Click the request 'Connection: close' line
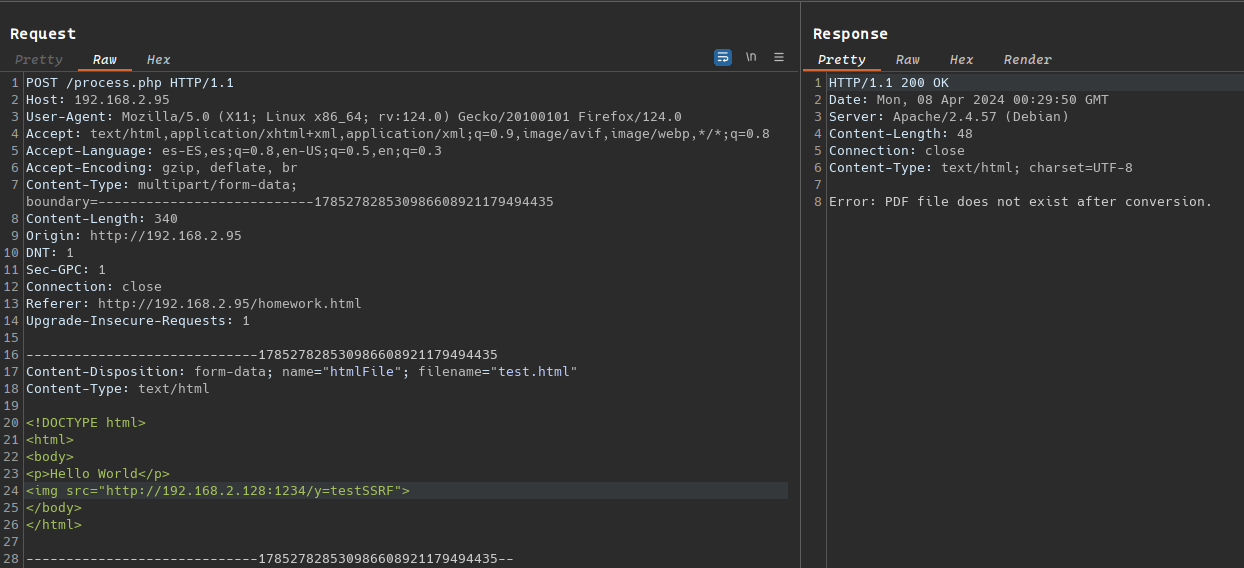1244x568 pixels. 94,287
